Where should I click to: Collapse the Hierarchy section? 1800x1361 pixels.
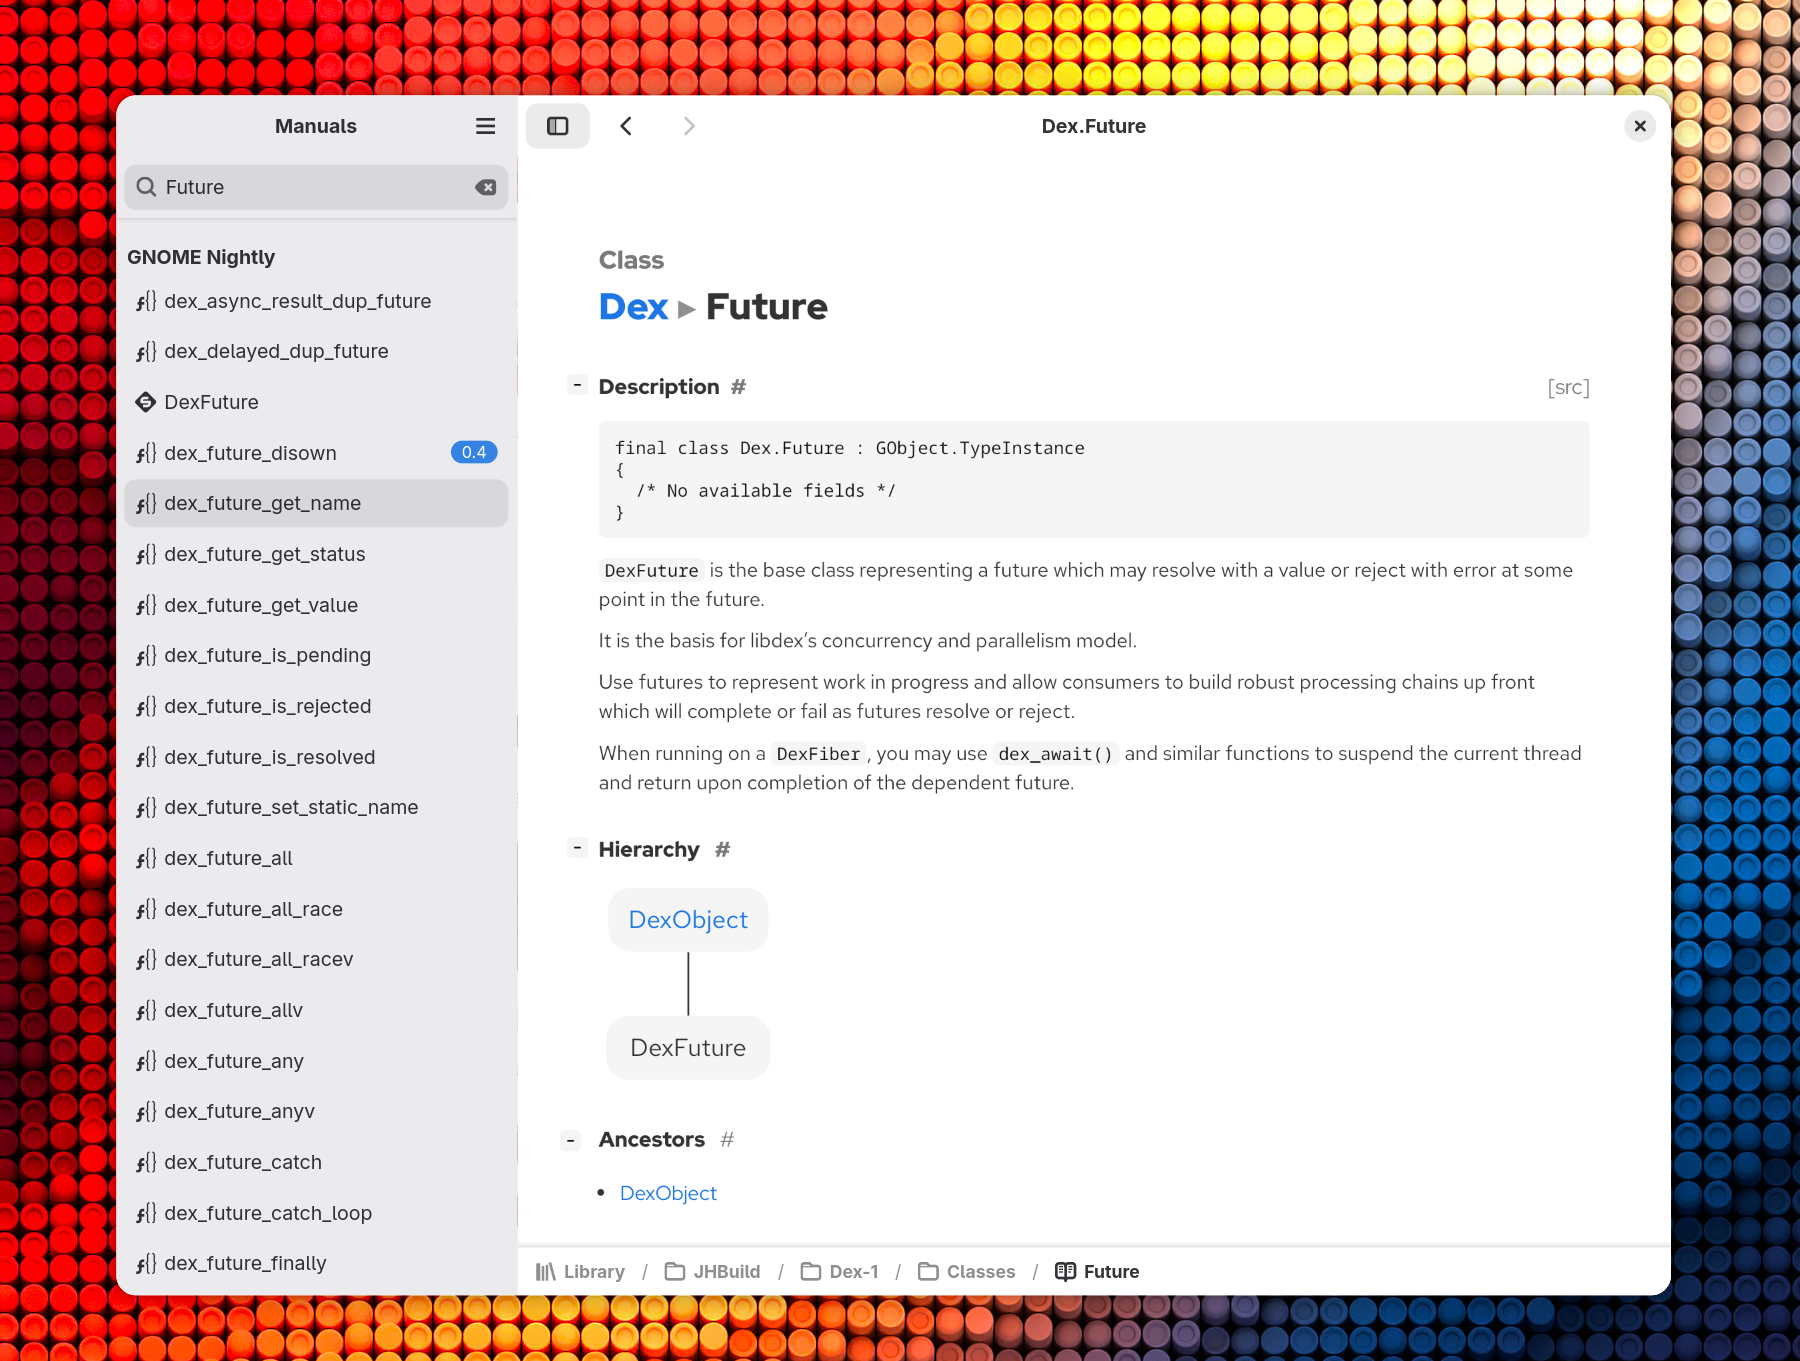click(577, 847)
